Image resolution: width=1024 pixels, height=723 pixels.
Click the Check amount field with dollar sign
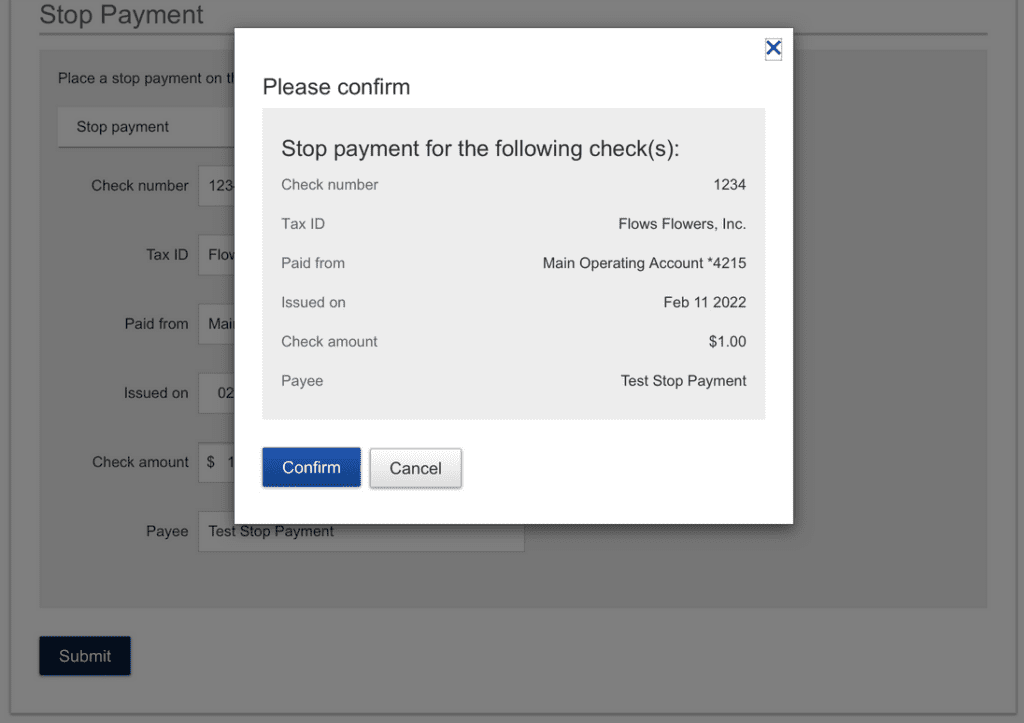[x=216, y=462]
